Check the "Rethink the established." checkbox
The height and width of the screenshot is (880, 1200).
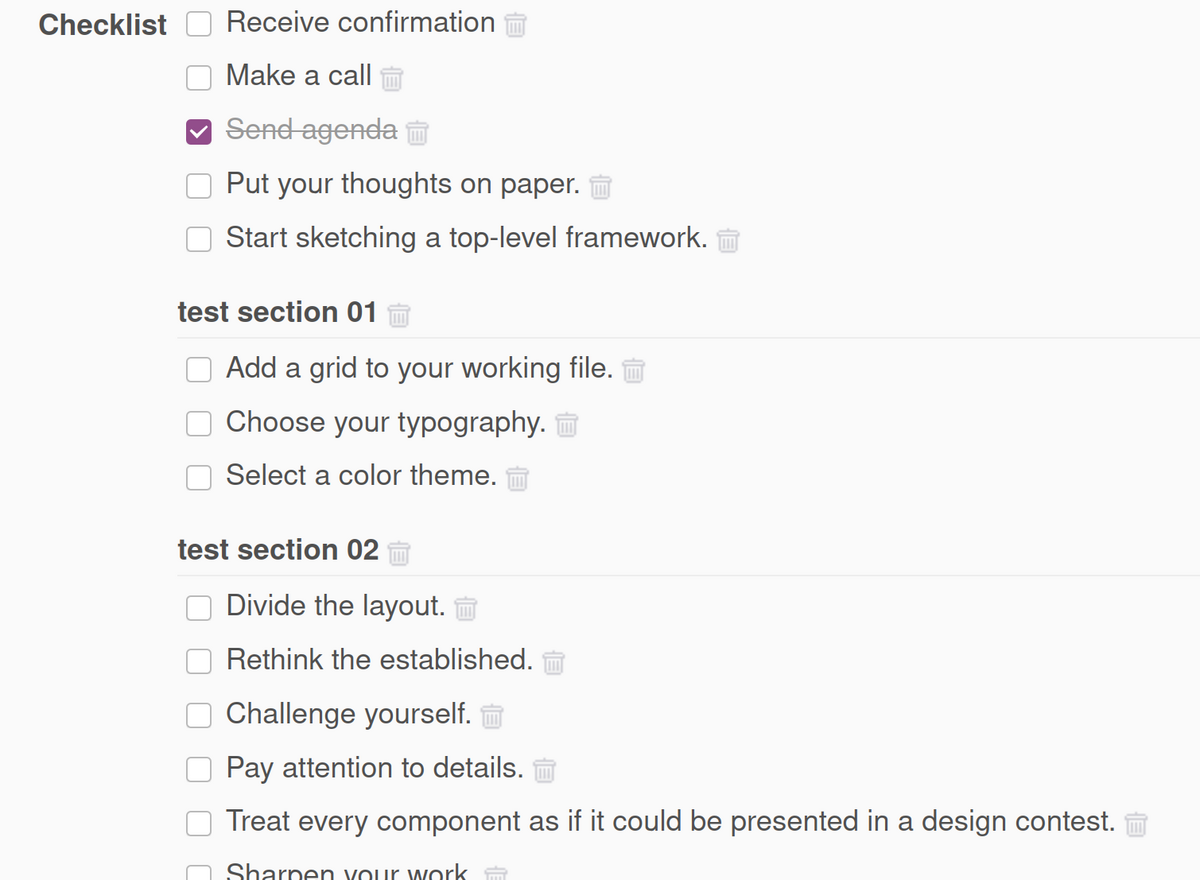[x=198, y=661]
